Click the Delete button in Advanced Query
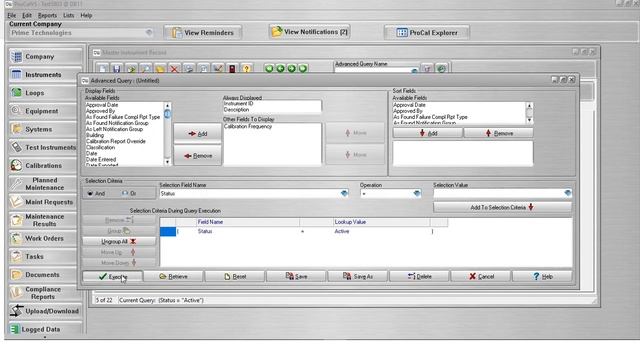Viewport: 640px width, 360px height. click(420, 276)
